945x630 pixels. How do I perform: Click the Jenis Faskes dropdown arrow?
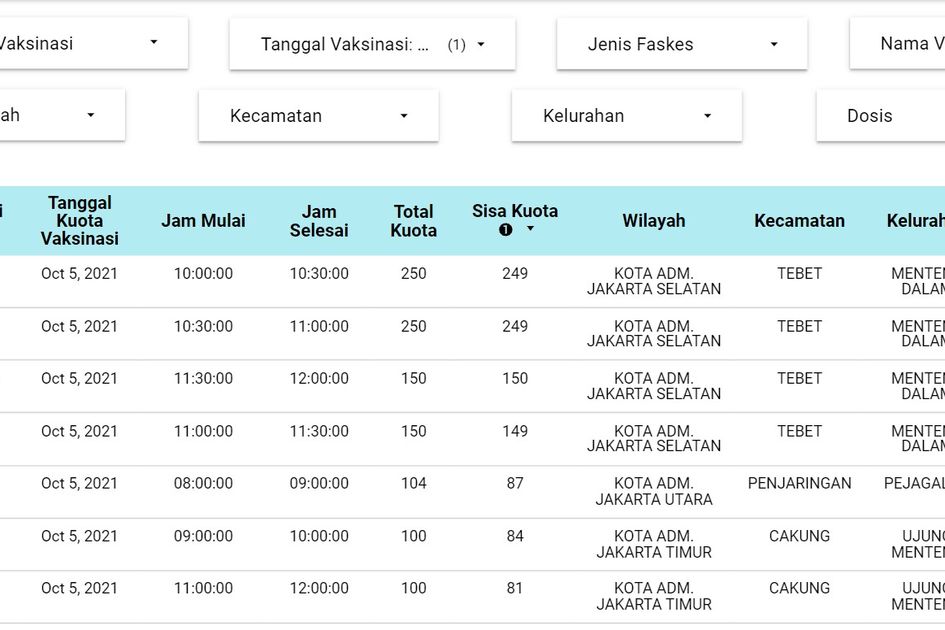tap(774, 44)
